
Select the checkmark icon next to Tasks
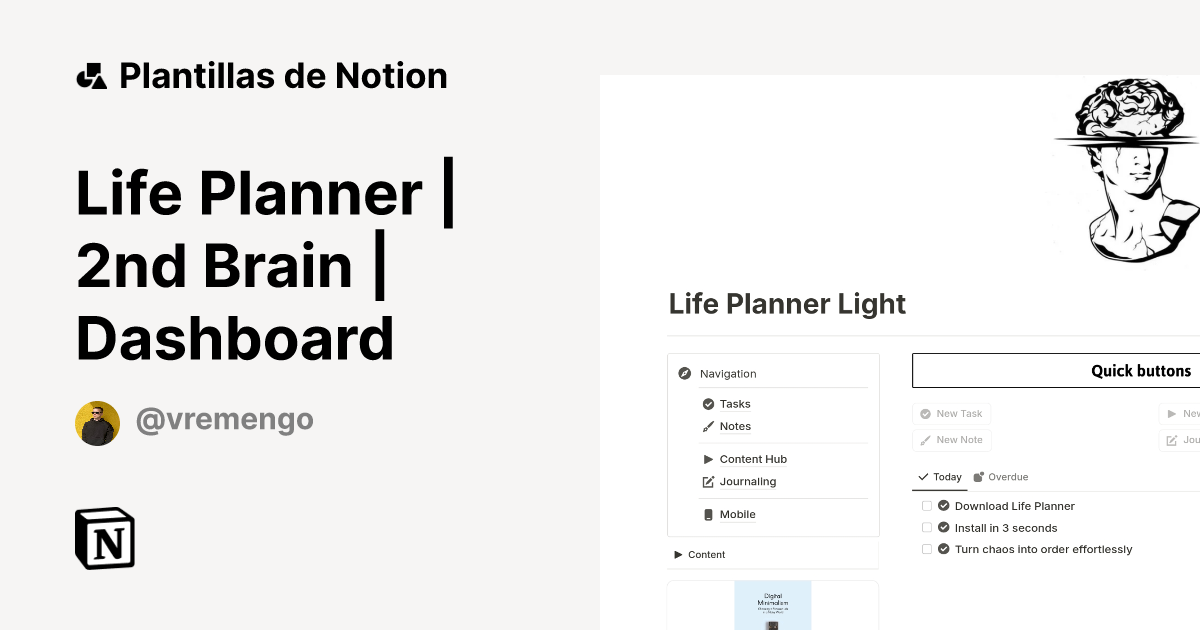tap(708, 404)
